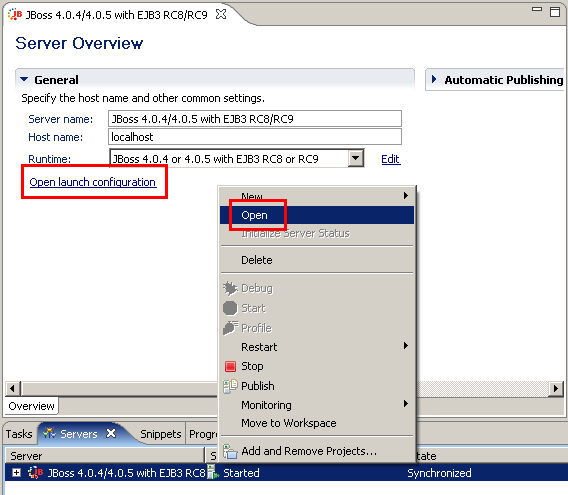Close the JBoss editor tab

[x=221, y=14]
